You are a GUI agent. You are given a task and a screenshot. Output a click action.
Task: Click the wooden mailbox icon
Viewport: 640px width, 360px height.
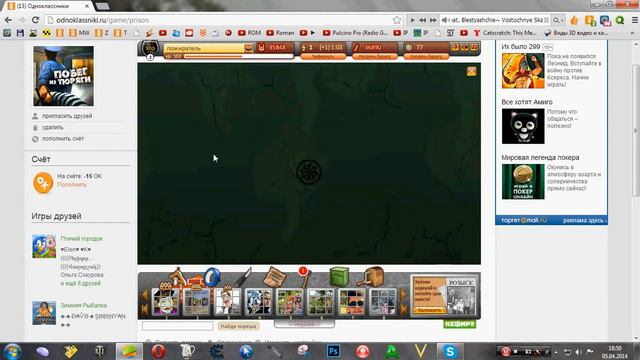(371, 277)
